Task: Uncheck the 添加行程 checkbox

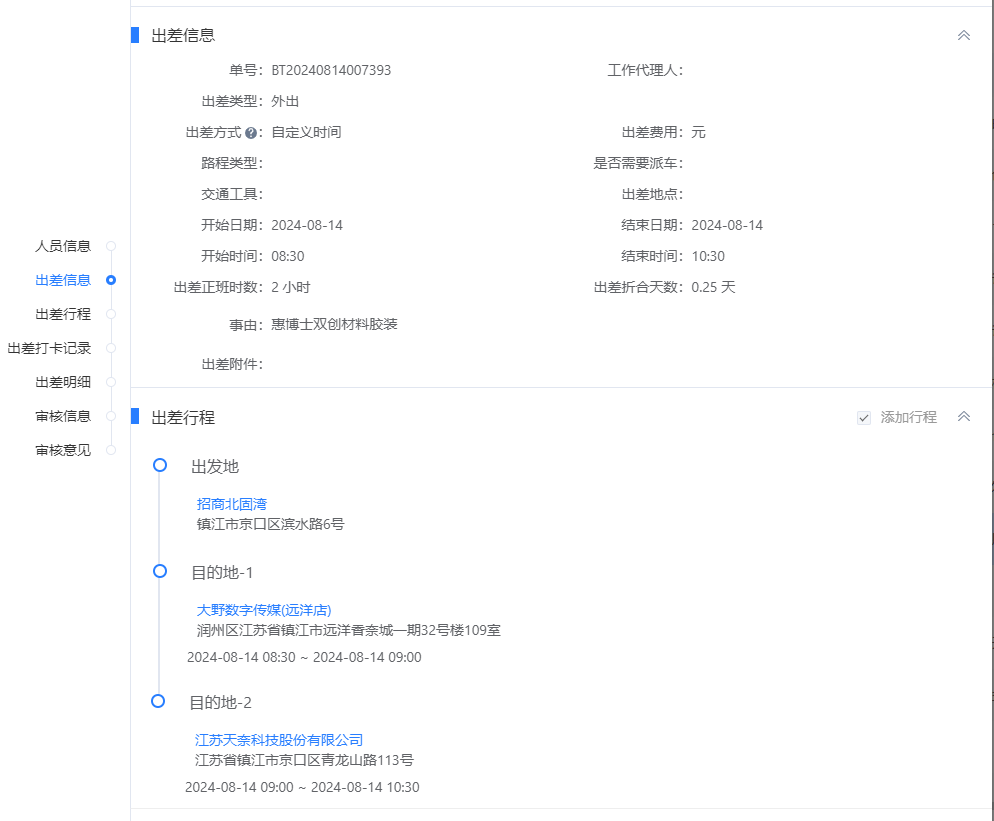Action: pyautogui.click(x=863, y=418)
